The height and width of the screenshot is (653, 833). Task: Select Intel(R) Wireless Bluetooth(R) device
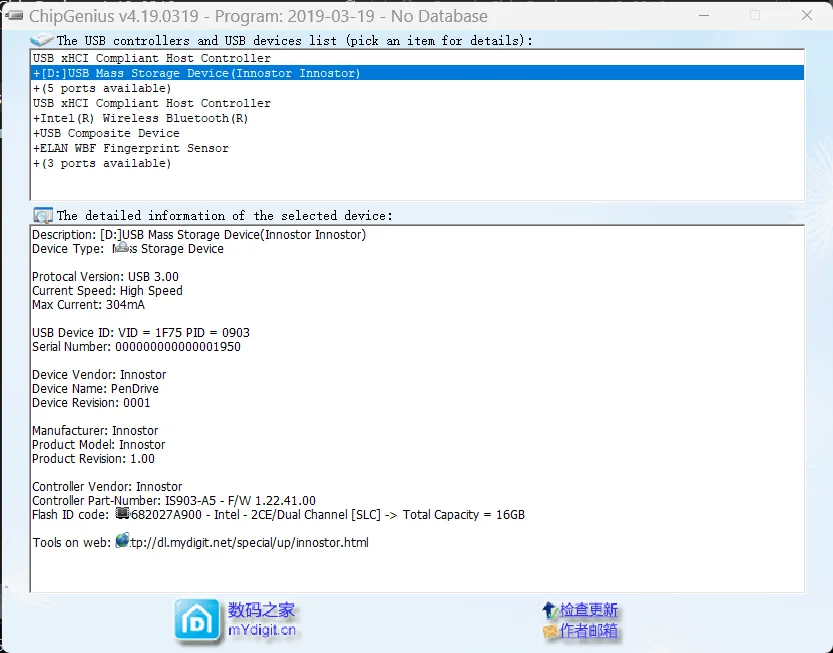point(417,118)
